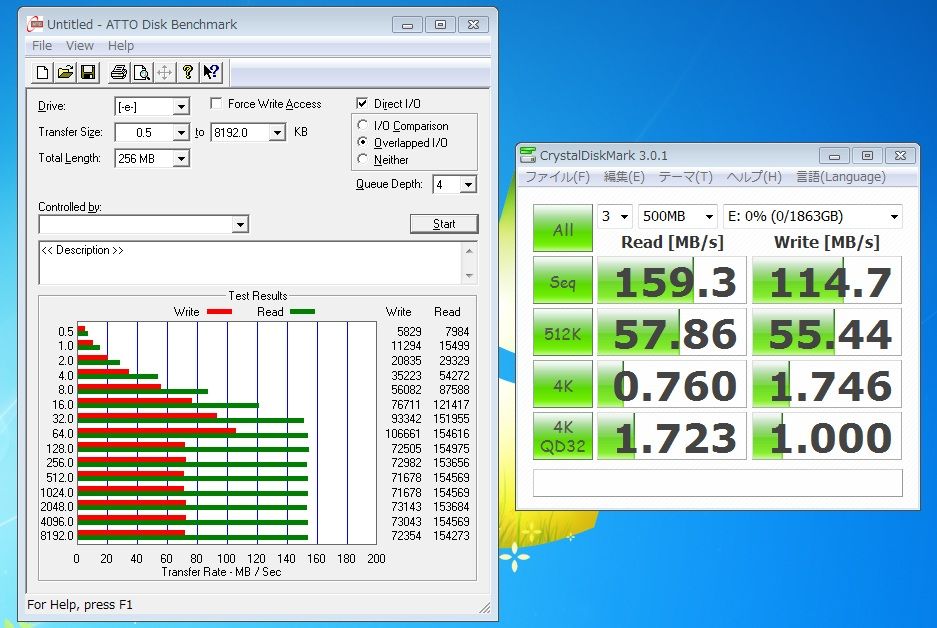Open the Transfer Size maximum 8192.0 dropdown
Viewport: 937px width, 628px height.
tap(277, 132)
